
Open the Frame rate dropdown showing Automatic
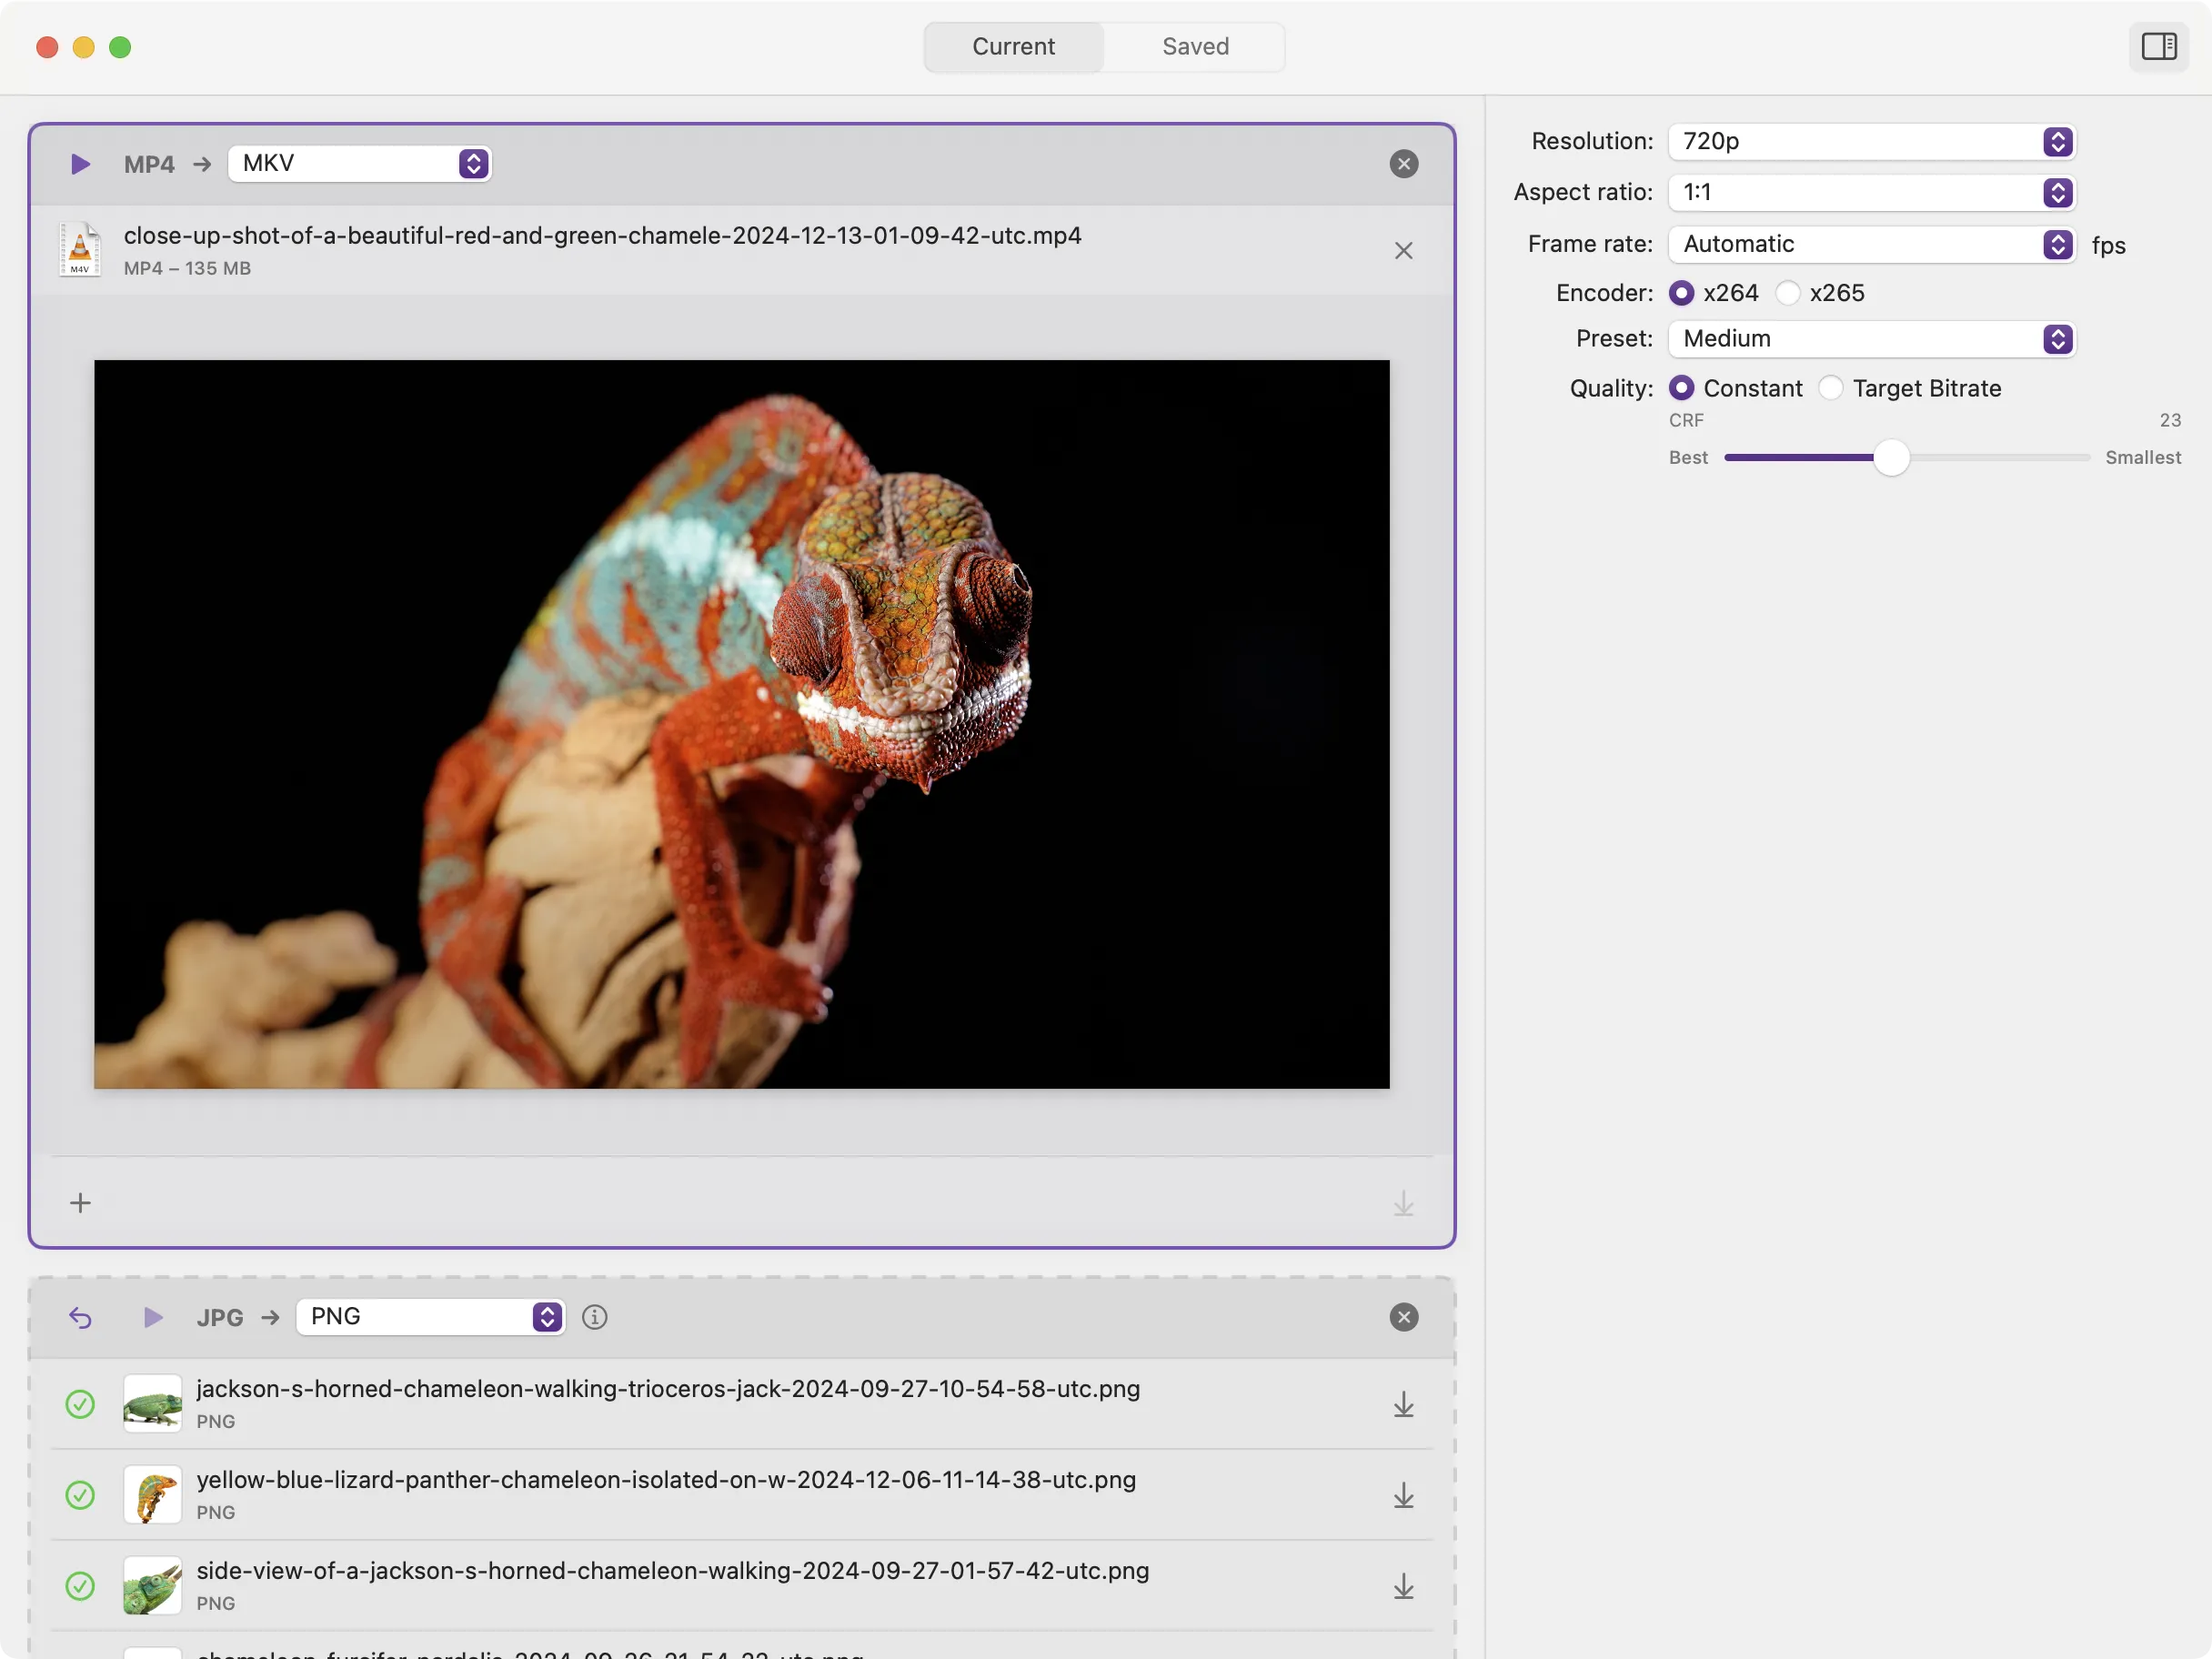coord(1871,244)
